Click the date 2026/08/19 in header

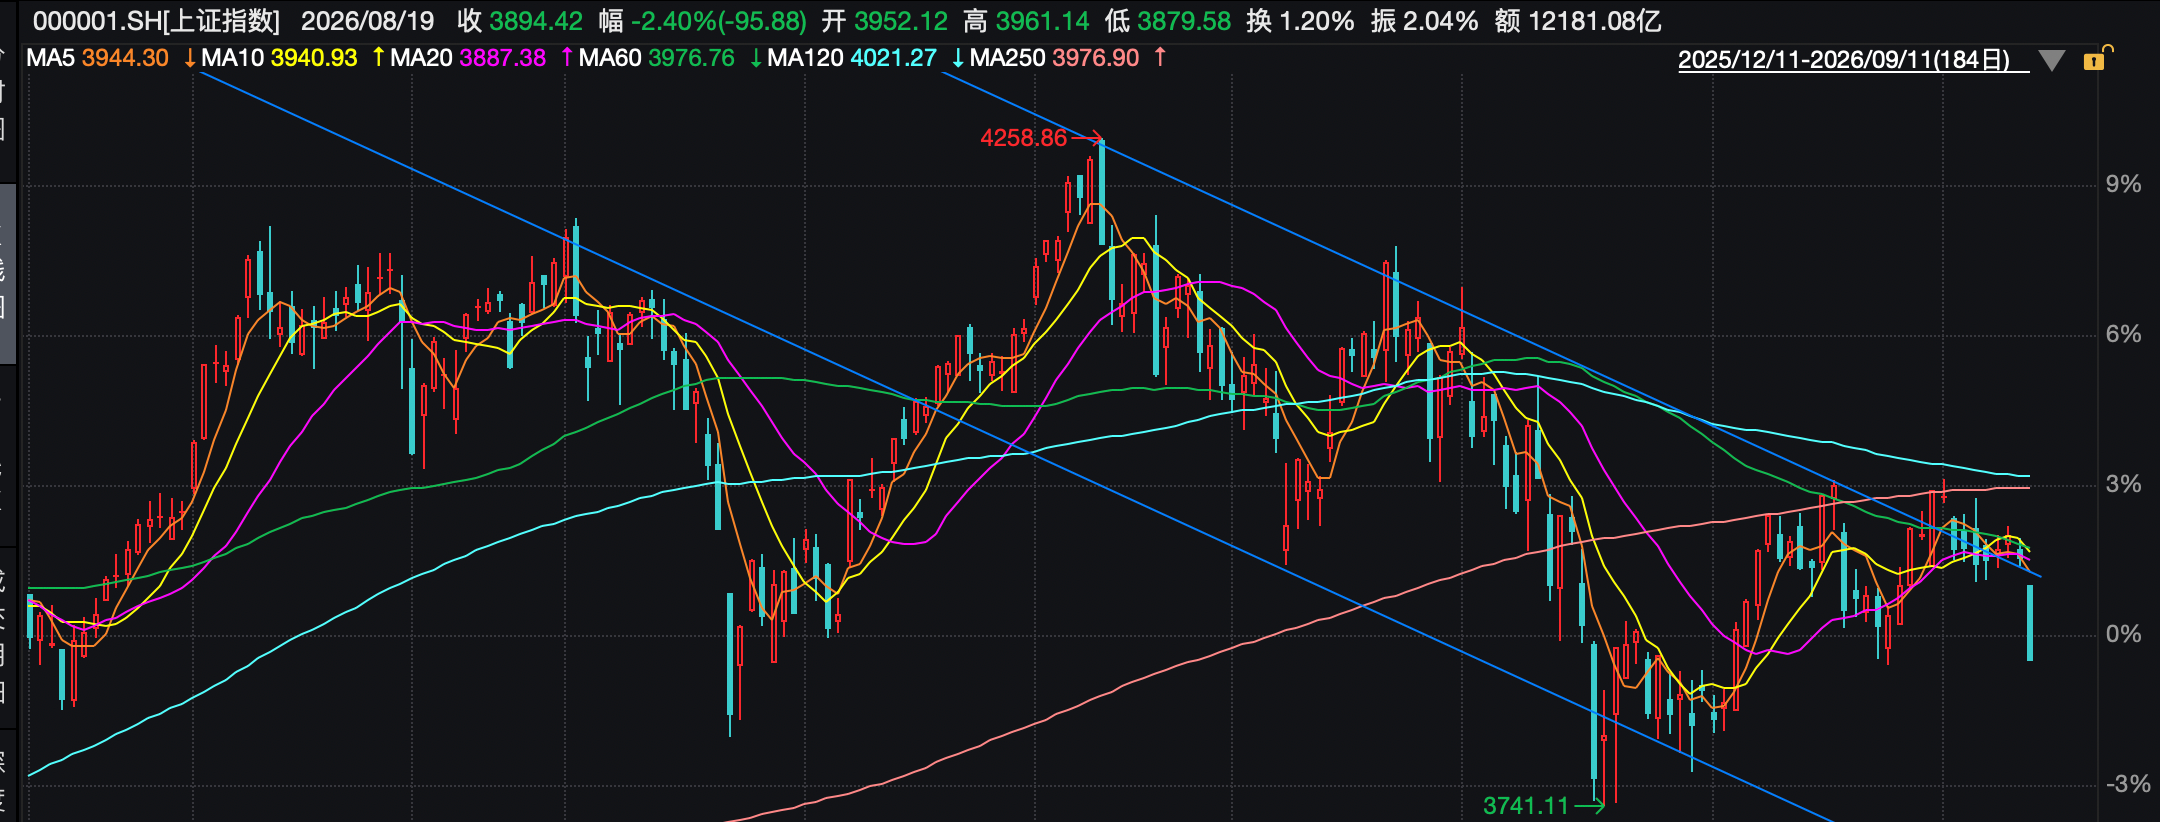point(368,21)
